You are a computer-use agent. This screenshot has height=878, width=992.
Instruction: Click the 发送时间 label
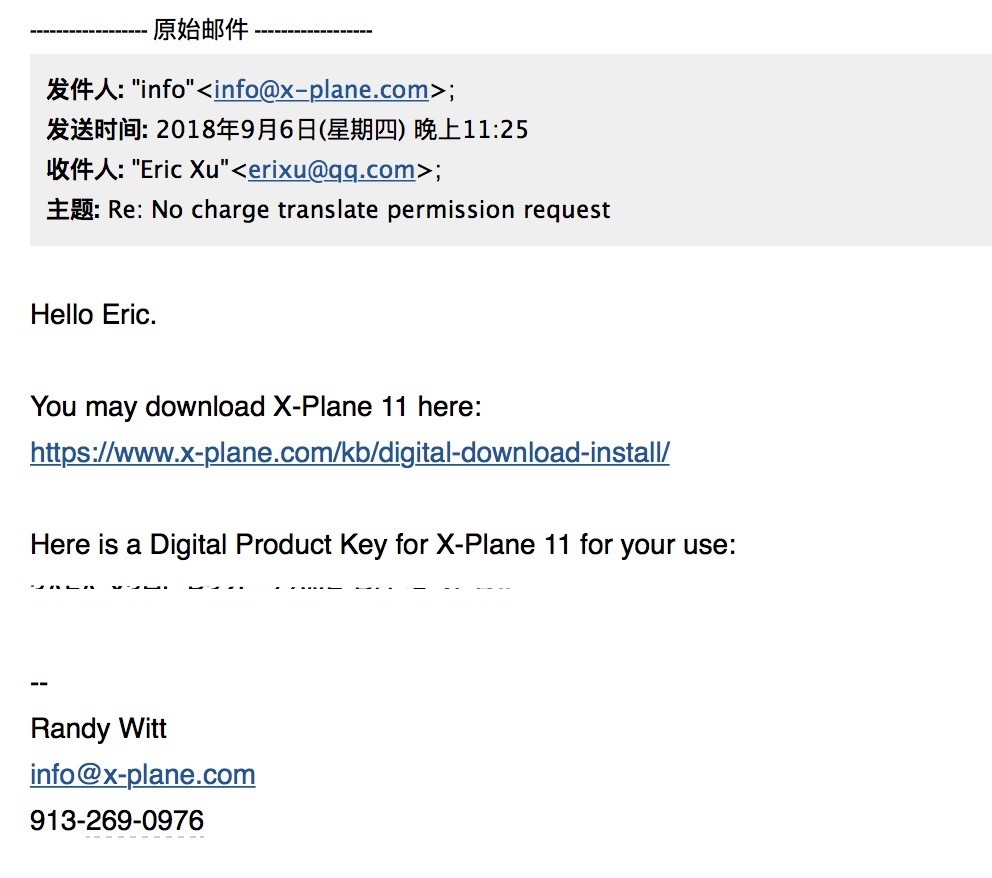click(97, 130)
